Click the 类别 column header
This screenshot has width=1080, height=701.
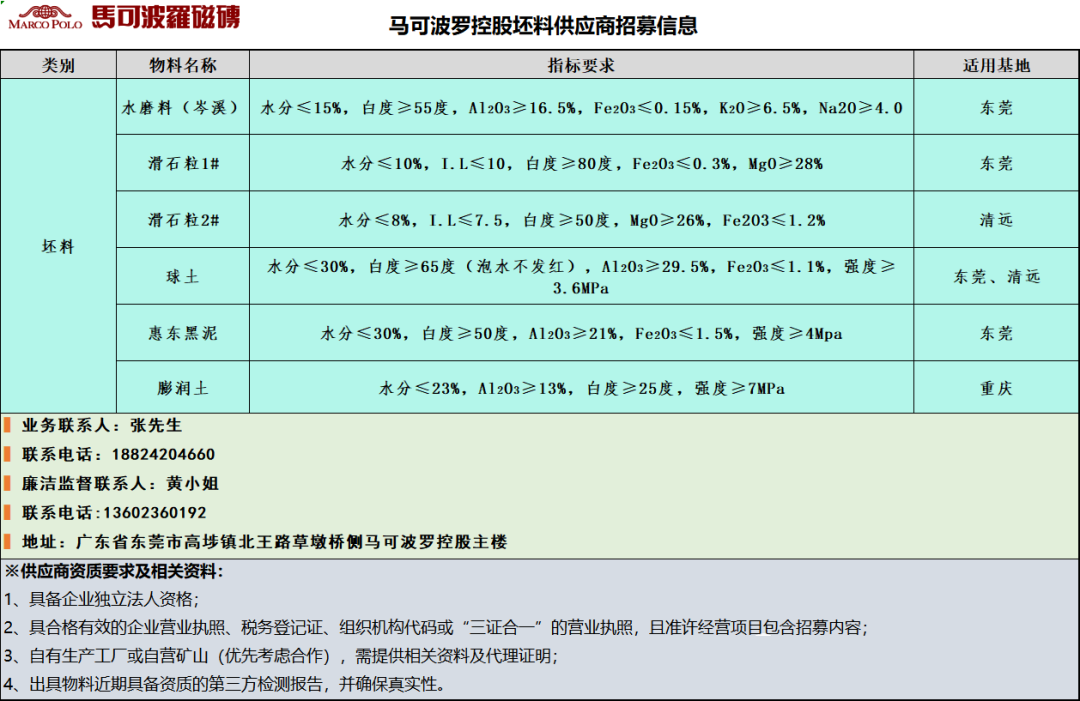59,65
